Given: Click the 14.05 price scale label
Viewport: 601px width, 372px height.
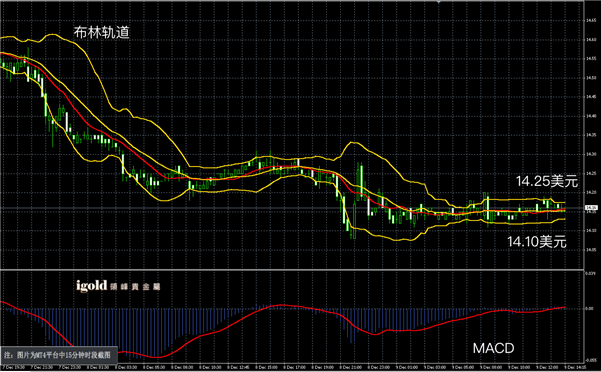Looking at the screenshot, I should point(591,250).
